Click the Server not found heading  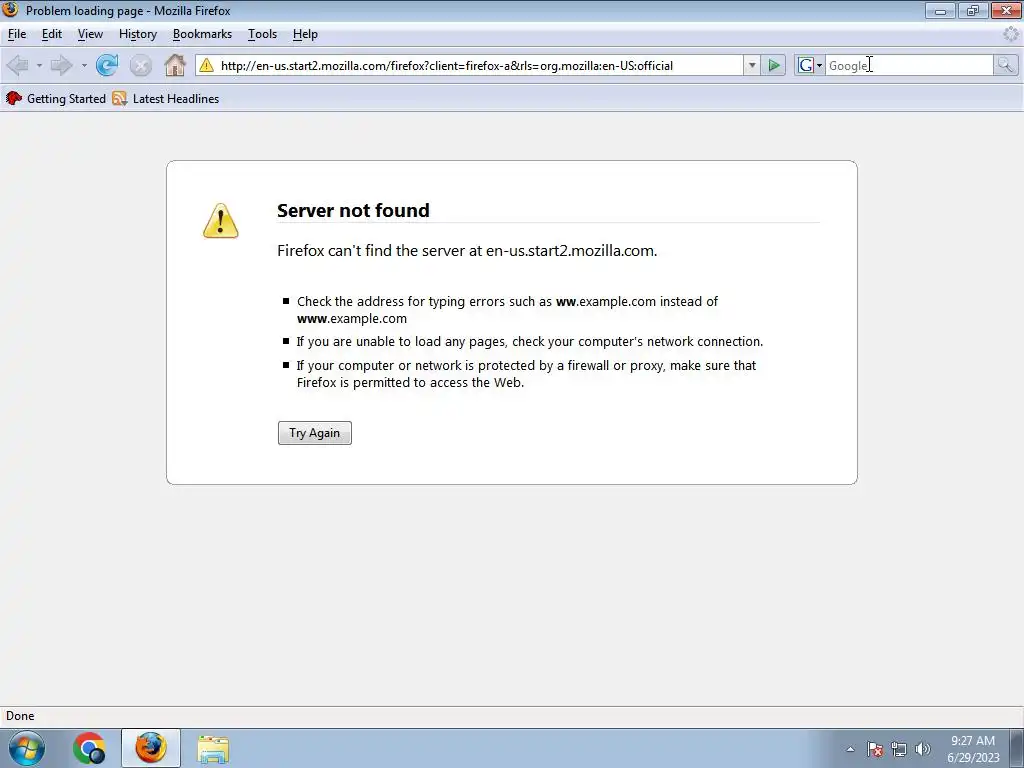pos(353,210)
